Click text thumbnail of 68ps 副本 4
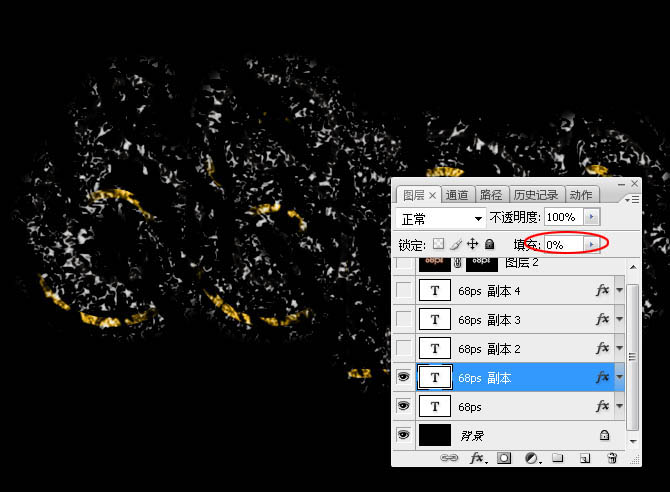Viewport: 670px width, 492px height. pyautogui.click(x=435, y=291)
